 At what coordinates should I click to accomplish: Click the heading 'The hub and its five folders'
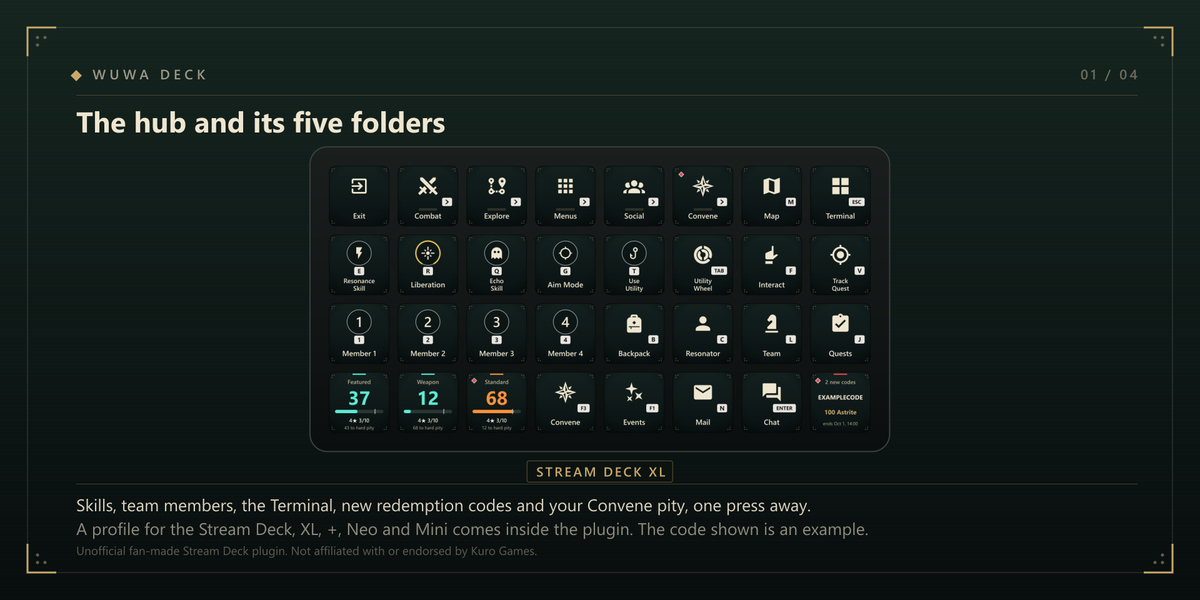[261, 123]
